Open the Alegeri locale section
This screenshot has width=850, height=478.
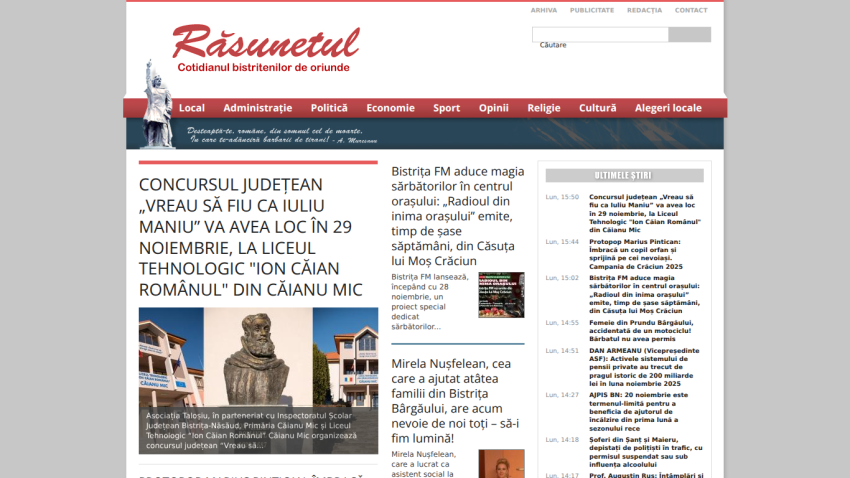(668, 108)
